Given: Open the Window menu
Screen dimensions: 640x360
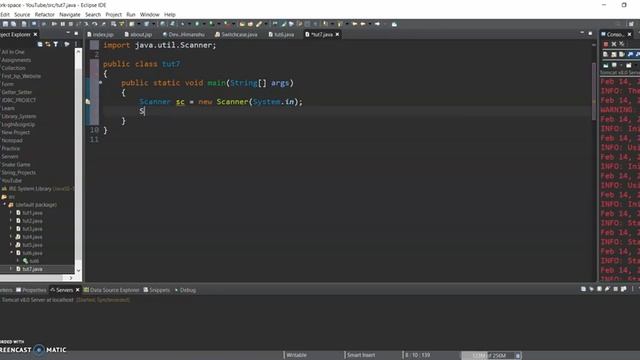Looking at the screenshot, I should [150, 14].
